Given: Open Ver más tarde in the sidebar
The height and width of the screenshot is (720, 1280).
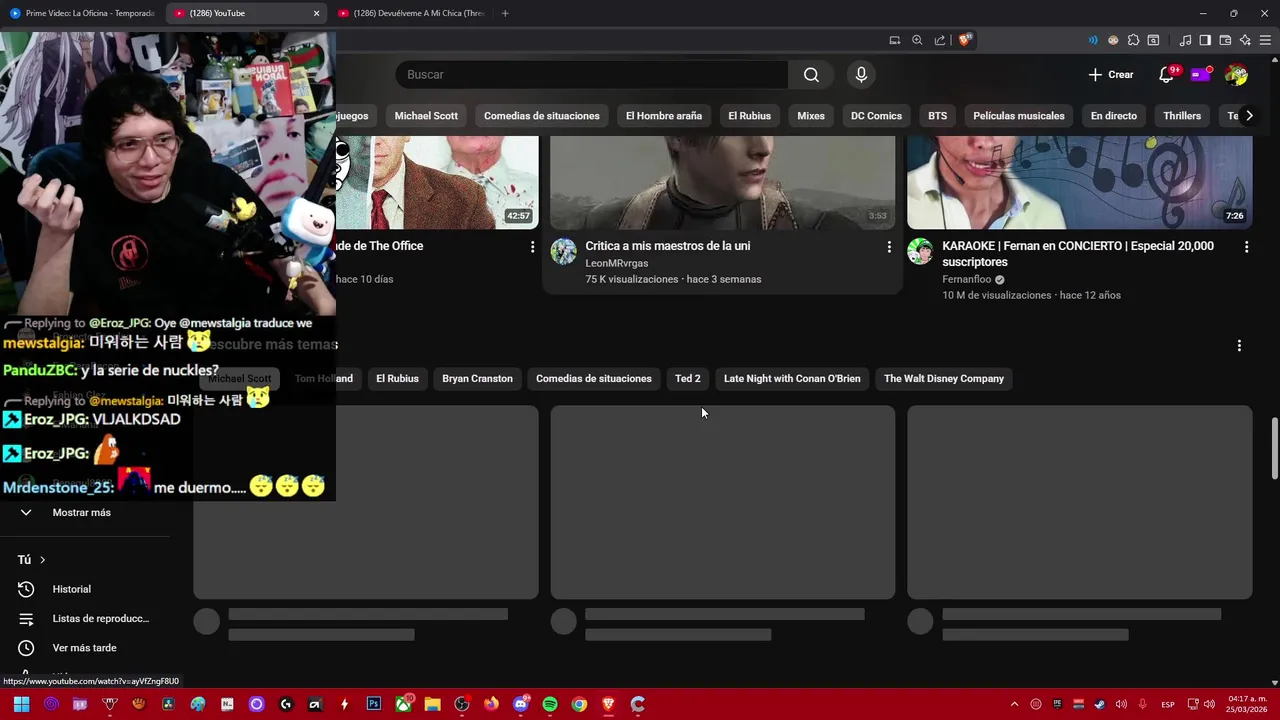Looking at the screenshot, I should [85, 648].
